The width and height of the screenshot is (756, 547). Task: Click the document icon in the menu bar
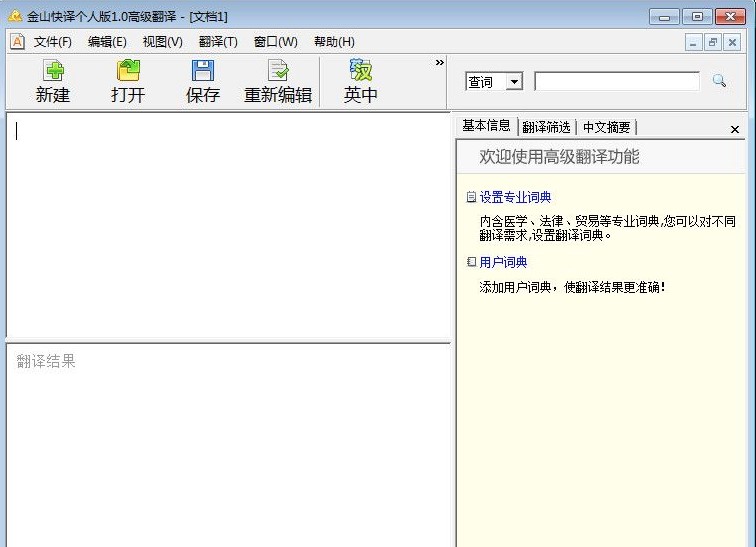click(17, 42)
